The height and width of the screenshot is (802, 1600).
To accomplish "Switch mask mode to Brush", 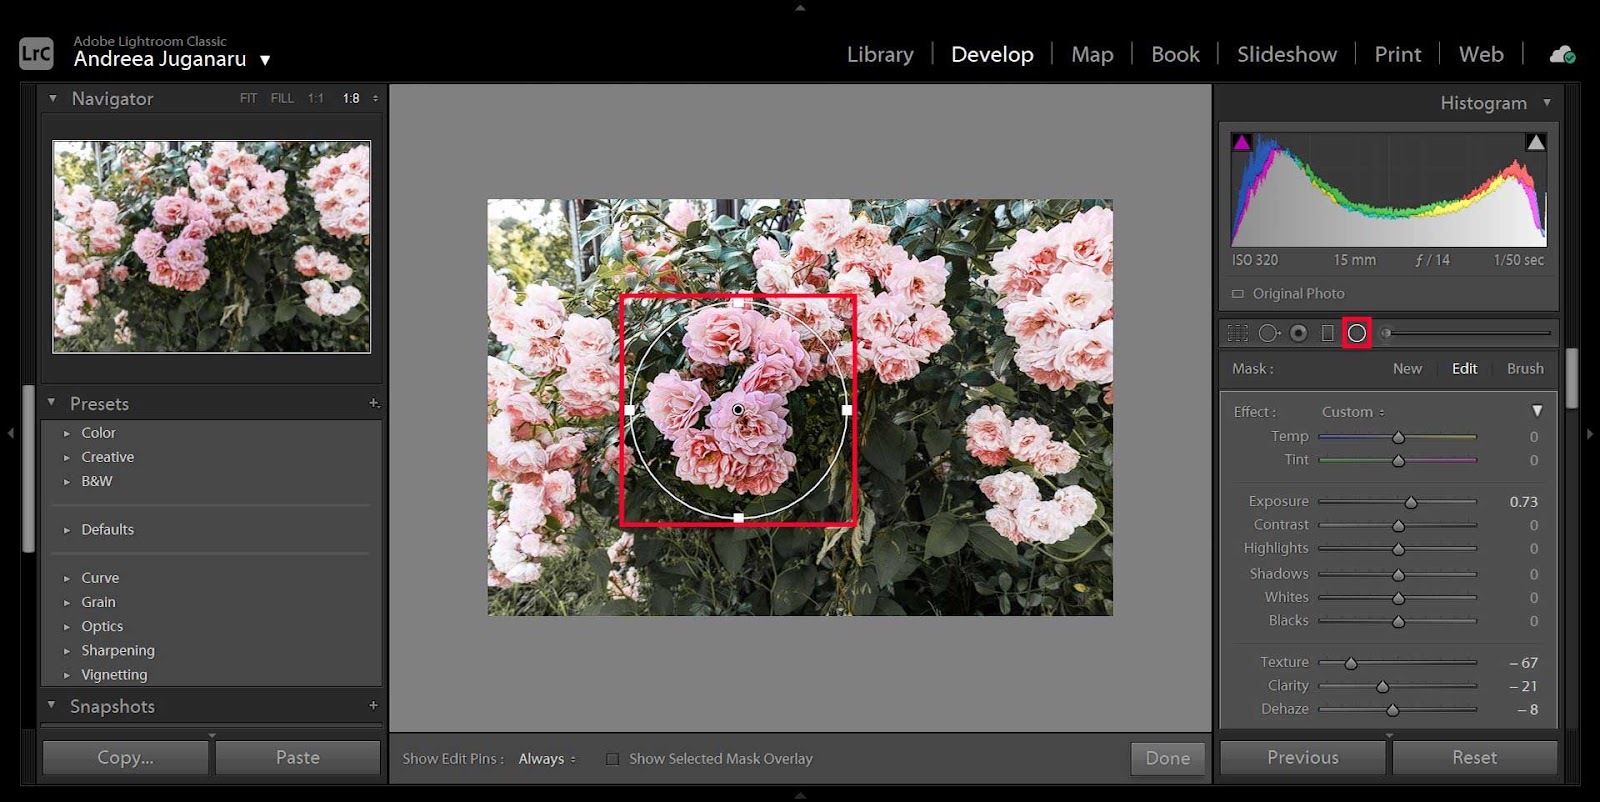I will (1525, 369).
